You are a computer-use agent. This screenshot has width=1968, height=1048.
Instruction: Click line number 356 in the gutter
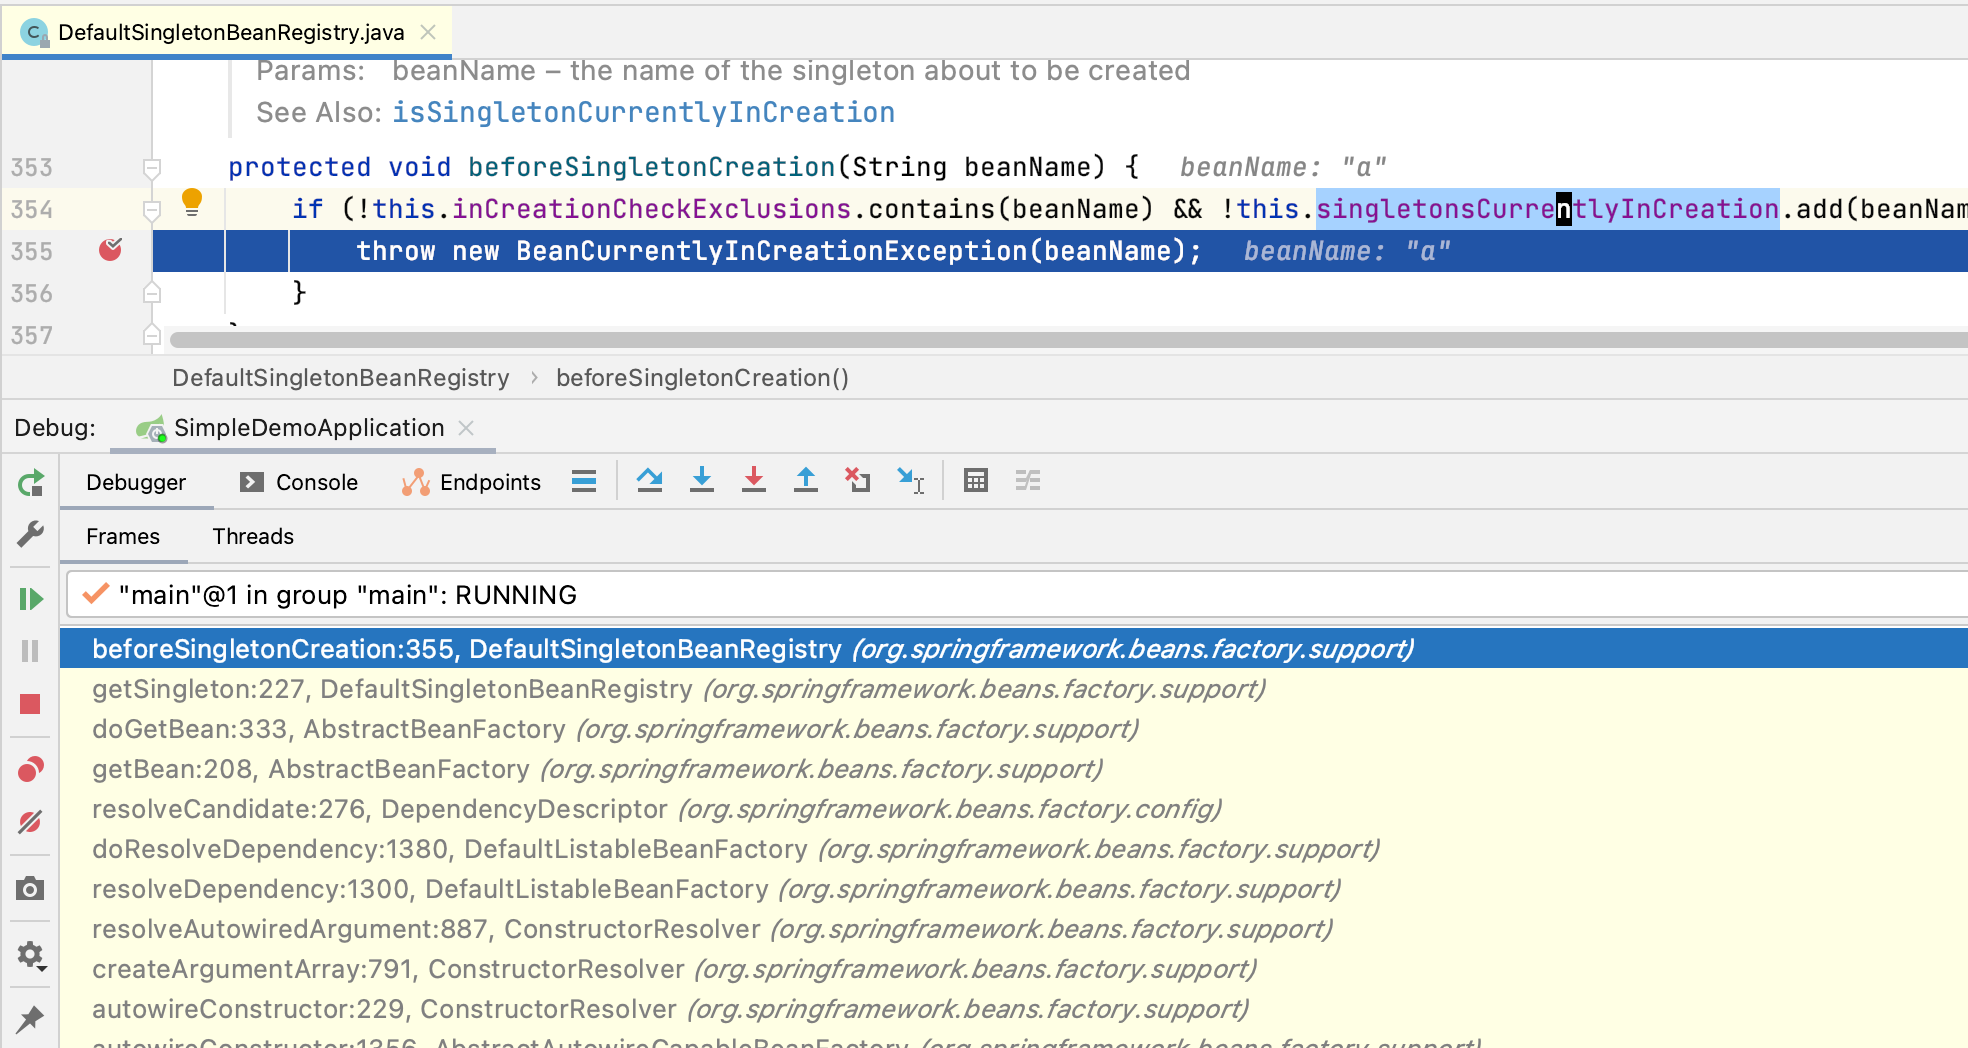32,294
